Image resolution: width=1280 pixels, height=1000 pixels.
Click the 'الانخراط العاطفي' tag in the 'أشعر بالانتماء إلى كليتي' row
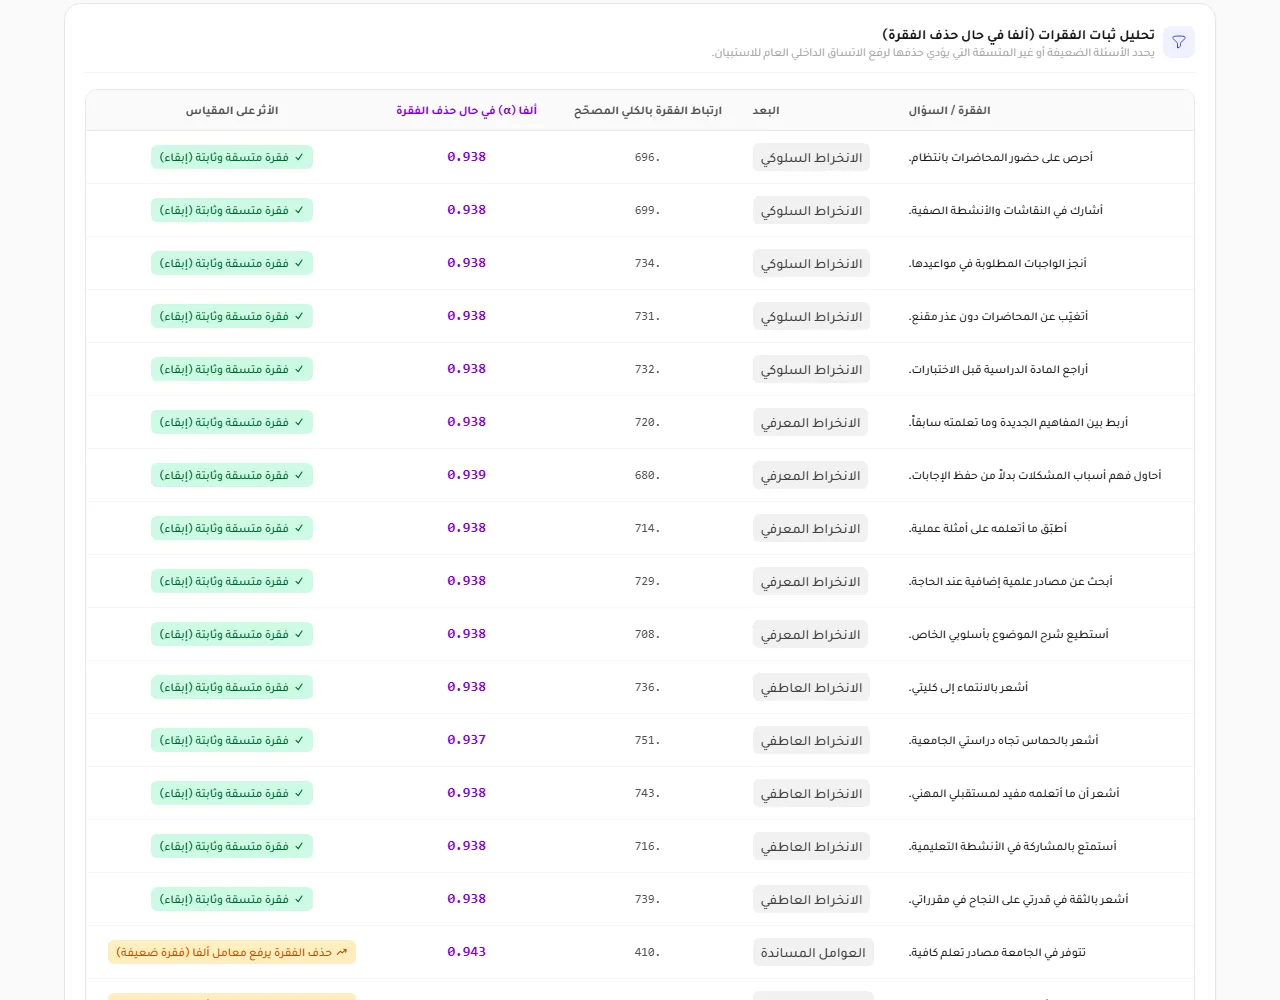[811, 688]
